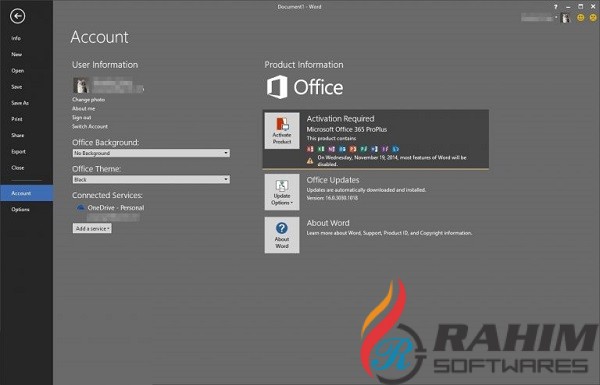Click the profile picture in title bar
600x385 pixels.
(565, 18)
